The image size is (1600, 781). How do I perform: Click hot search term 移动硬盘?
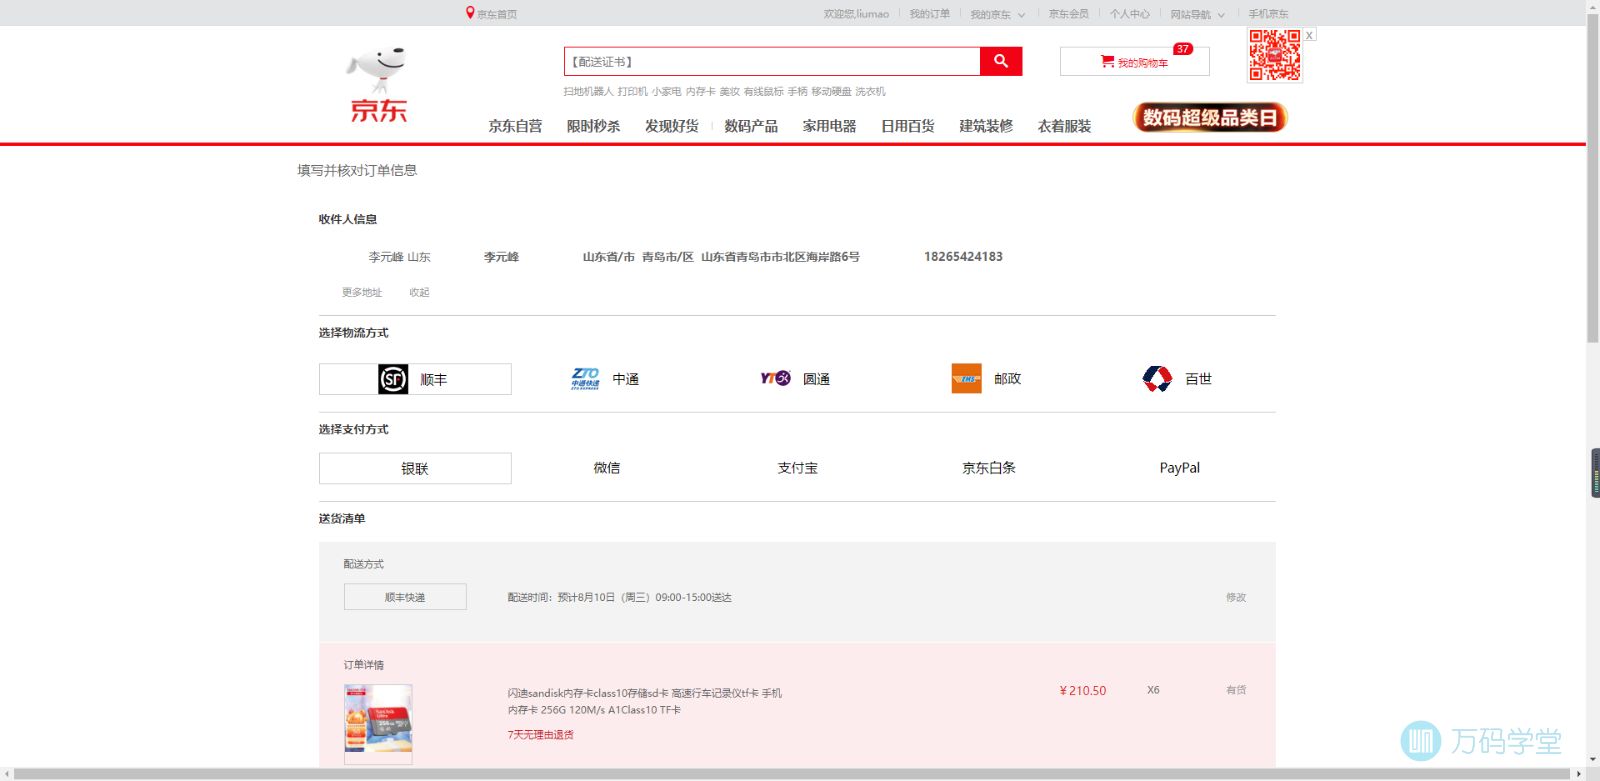pos(831,91)
